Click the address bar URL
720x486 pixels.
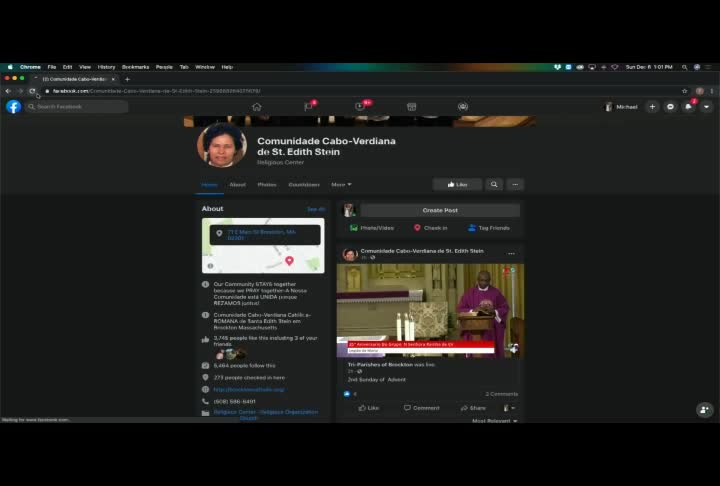(x=156, y=91)
